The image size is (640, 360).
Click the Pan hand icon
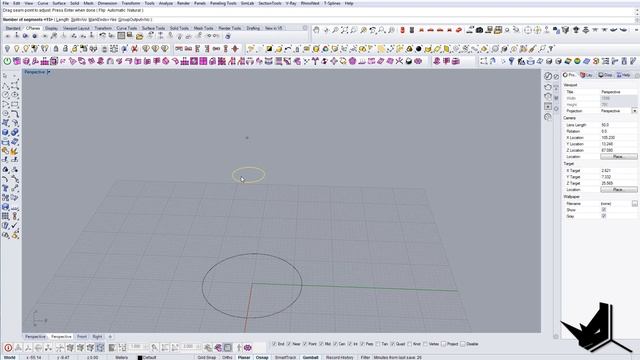point(316,30)
